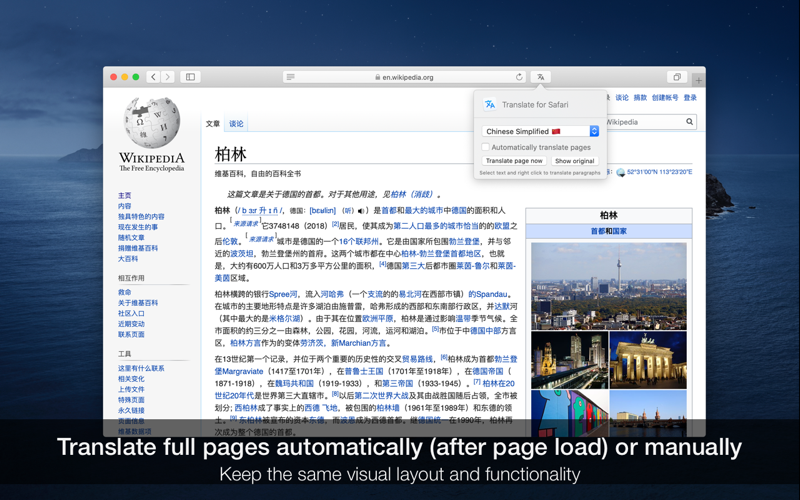Click the 柏林 page heading text
The height and width of the screenshot is (500, 800).
231,154
